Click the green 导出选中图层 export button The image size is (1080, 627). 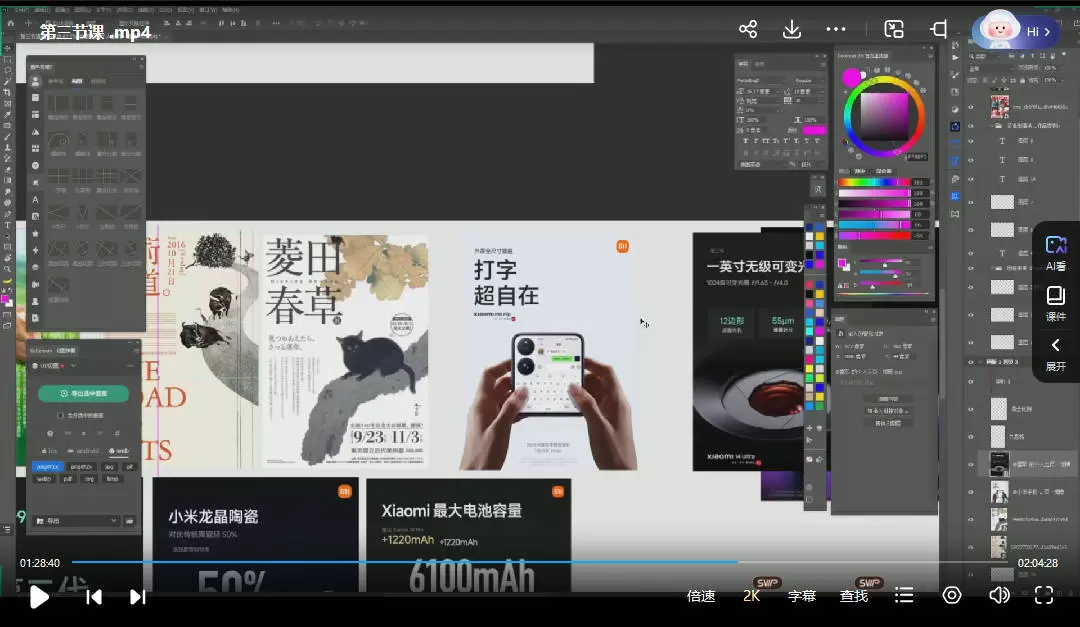click(x=83, y=393)
